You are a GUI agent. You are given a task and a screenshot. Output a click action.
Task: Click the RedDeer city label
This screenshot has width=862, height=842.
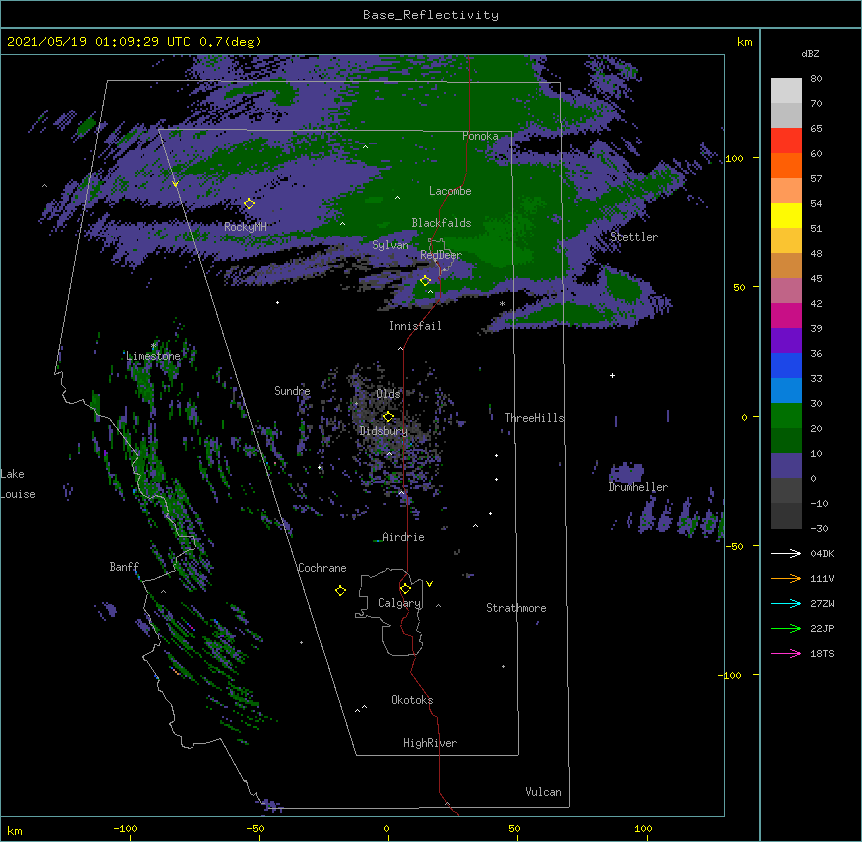pyautogui.click(x=441, y=255)
